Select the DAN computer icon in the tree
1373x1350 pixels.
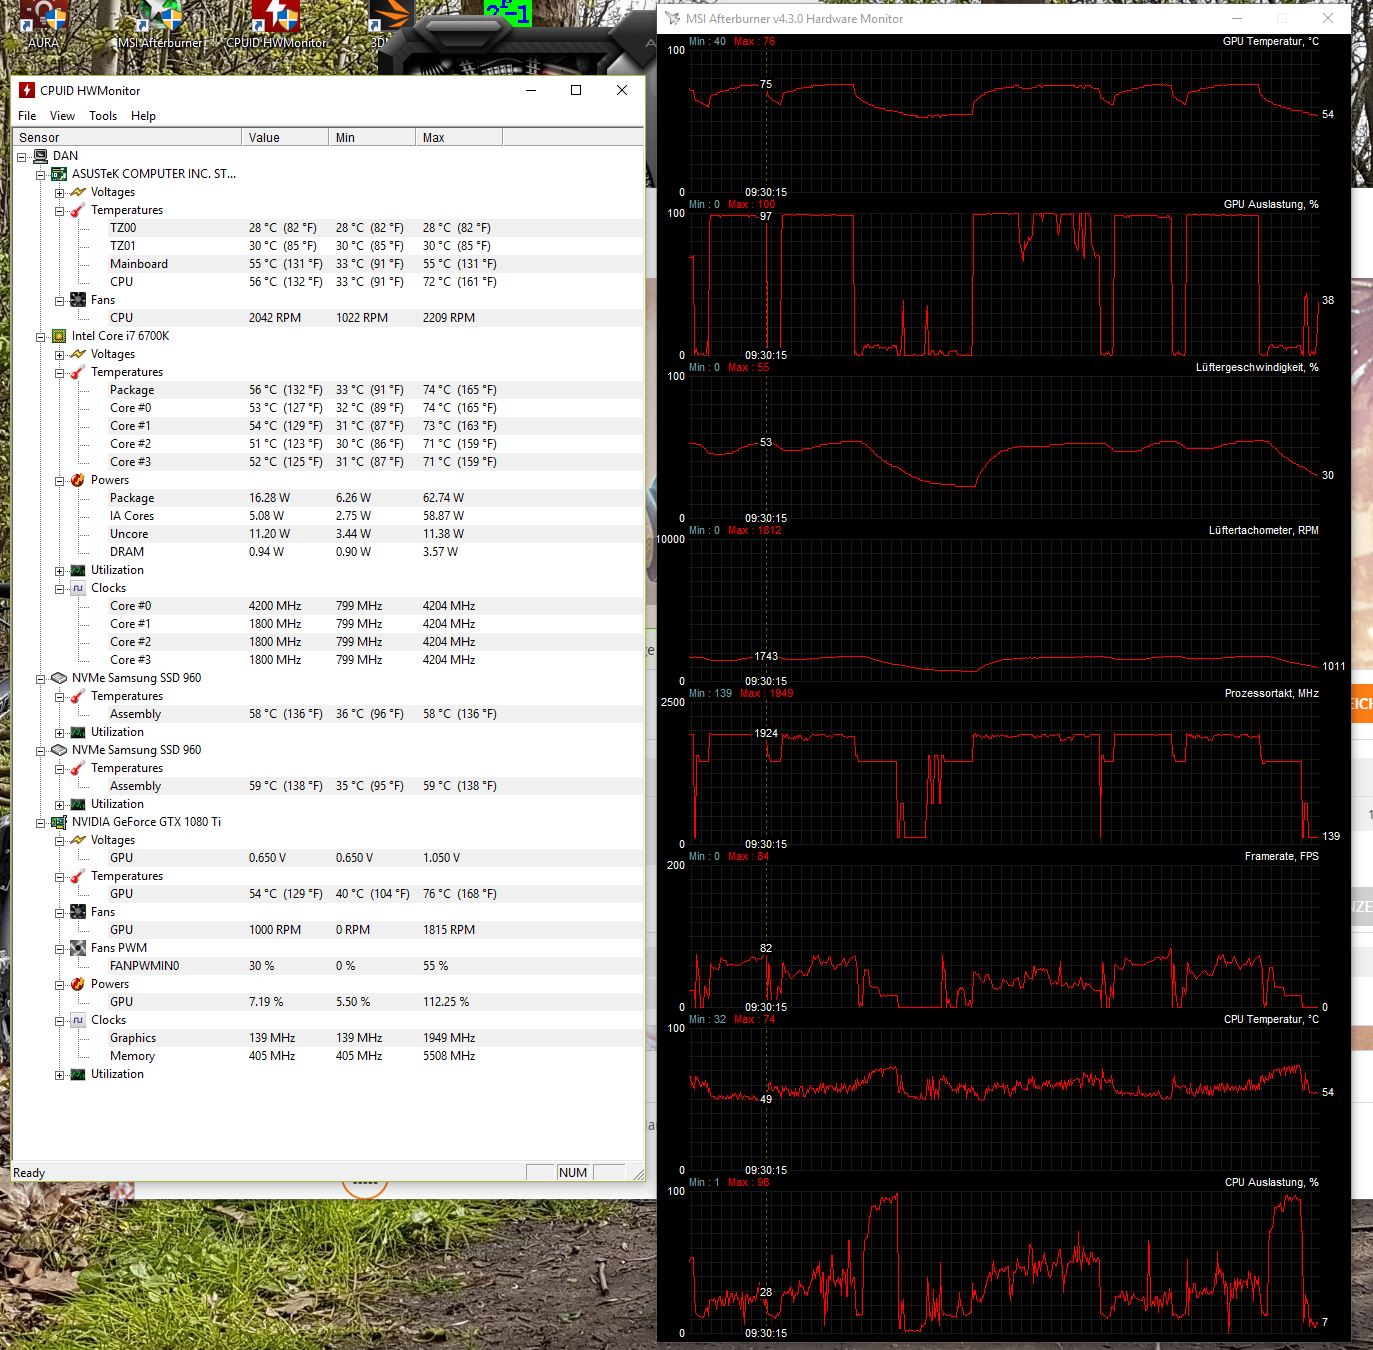point(41,156)
